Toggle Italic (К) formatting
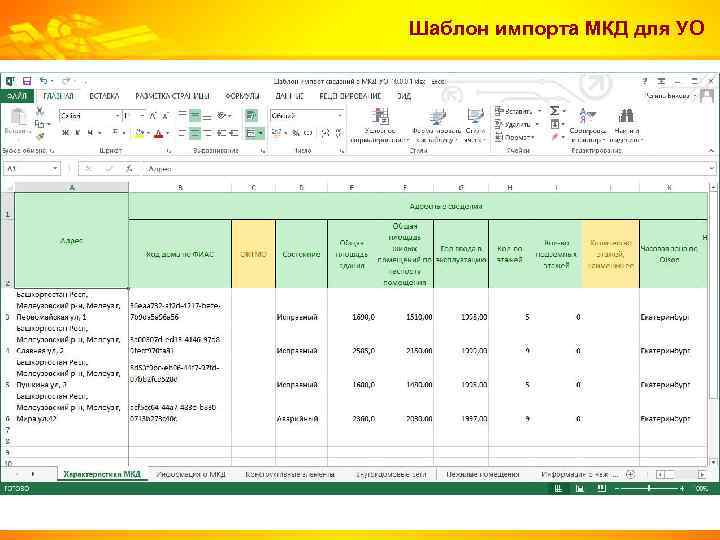The width and height of the screenshot is (720, 540). click(x=78, y=133)
